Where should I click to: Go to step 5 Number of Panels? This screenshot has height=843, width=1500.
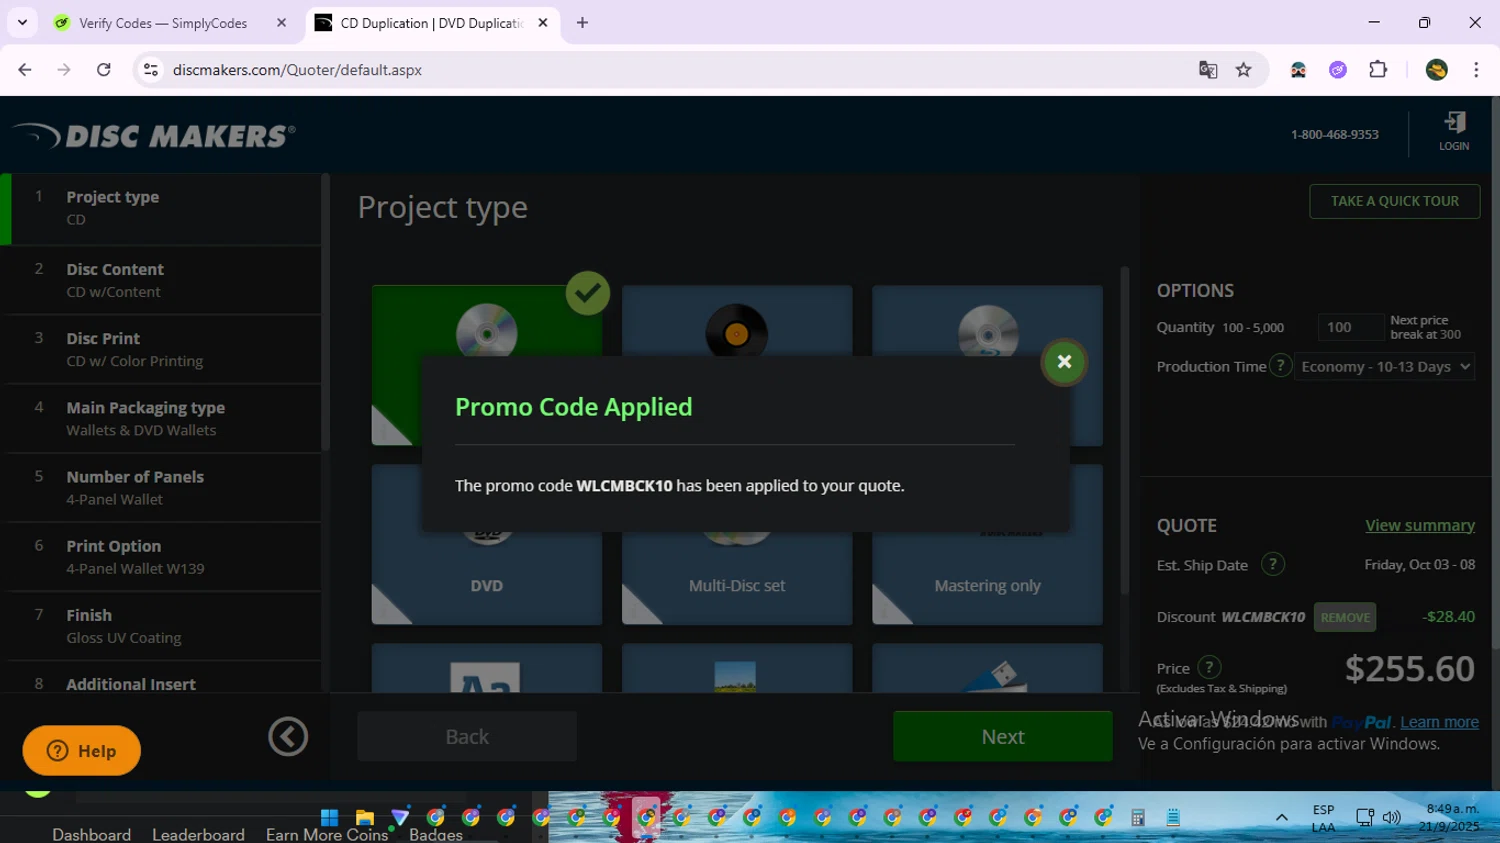[160, 487]
